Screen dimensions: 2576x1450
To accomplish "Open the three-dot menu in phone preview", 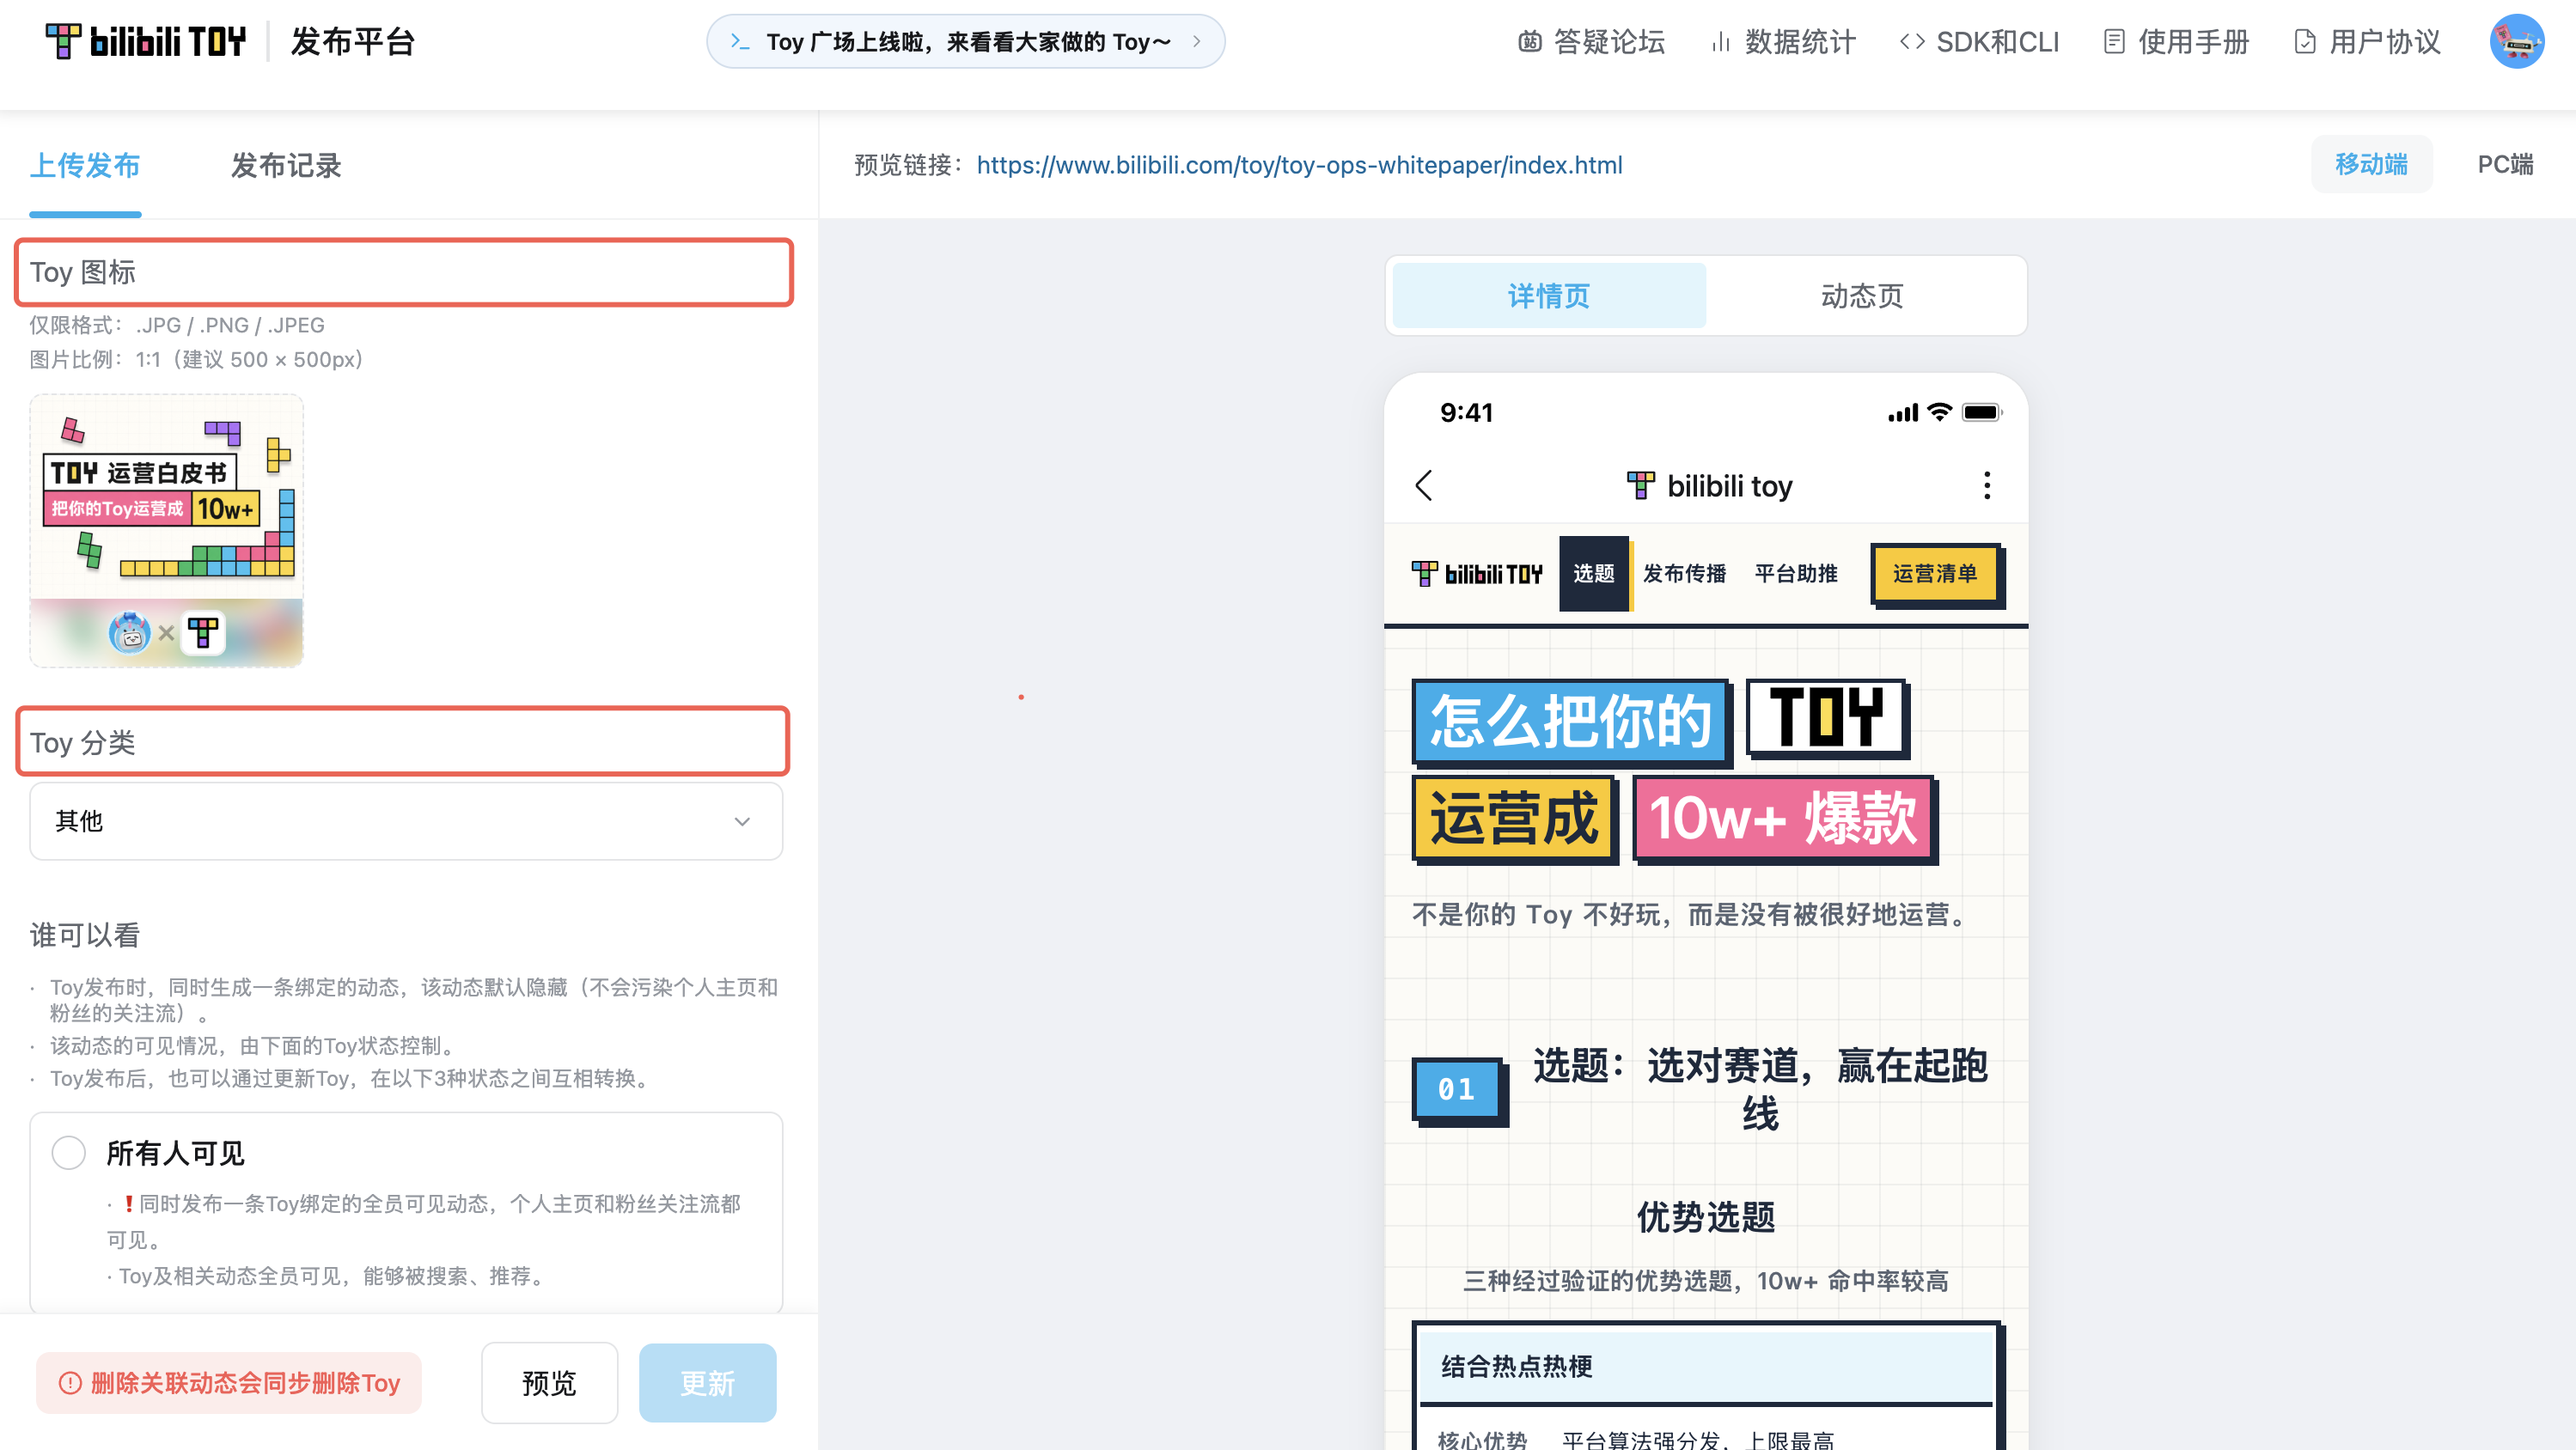I will coord(1986,485).
